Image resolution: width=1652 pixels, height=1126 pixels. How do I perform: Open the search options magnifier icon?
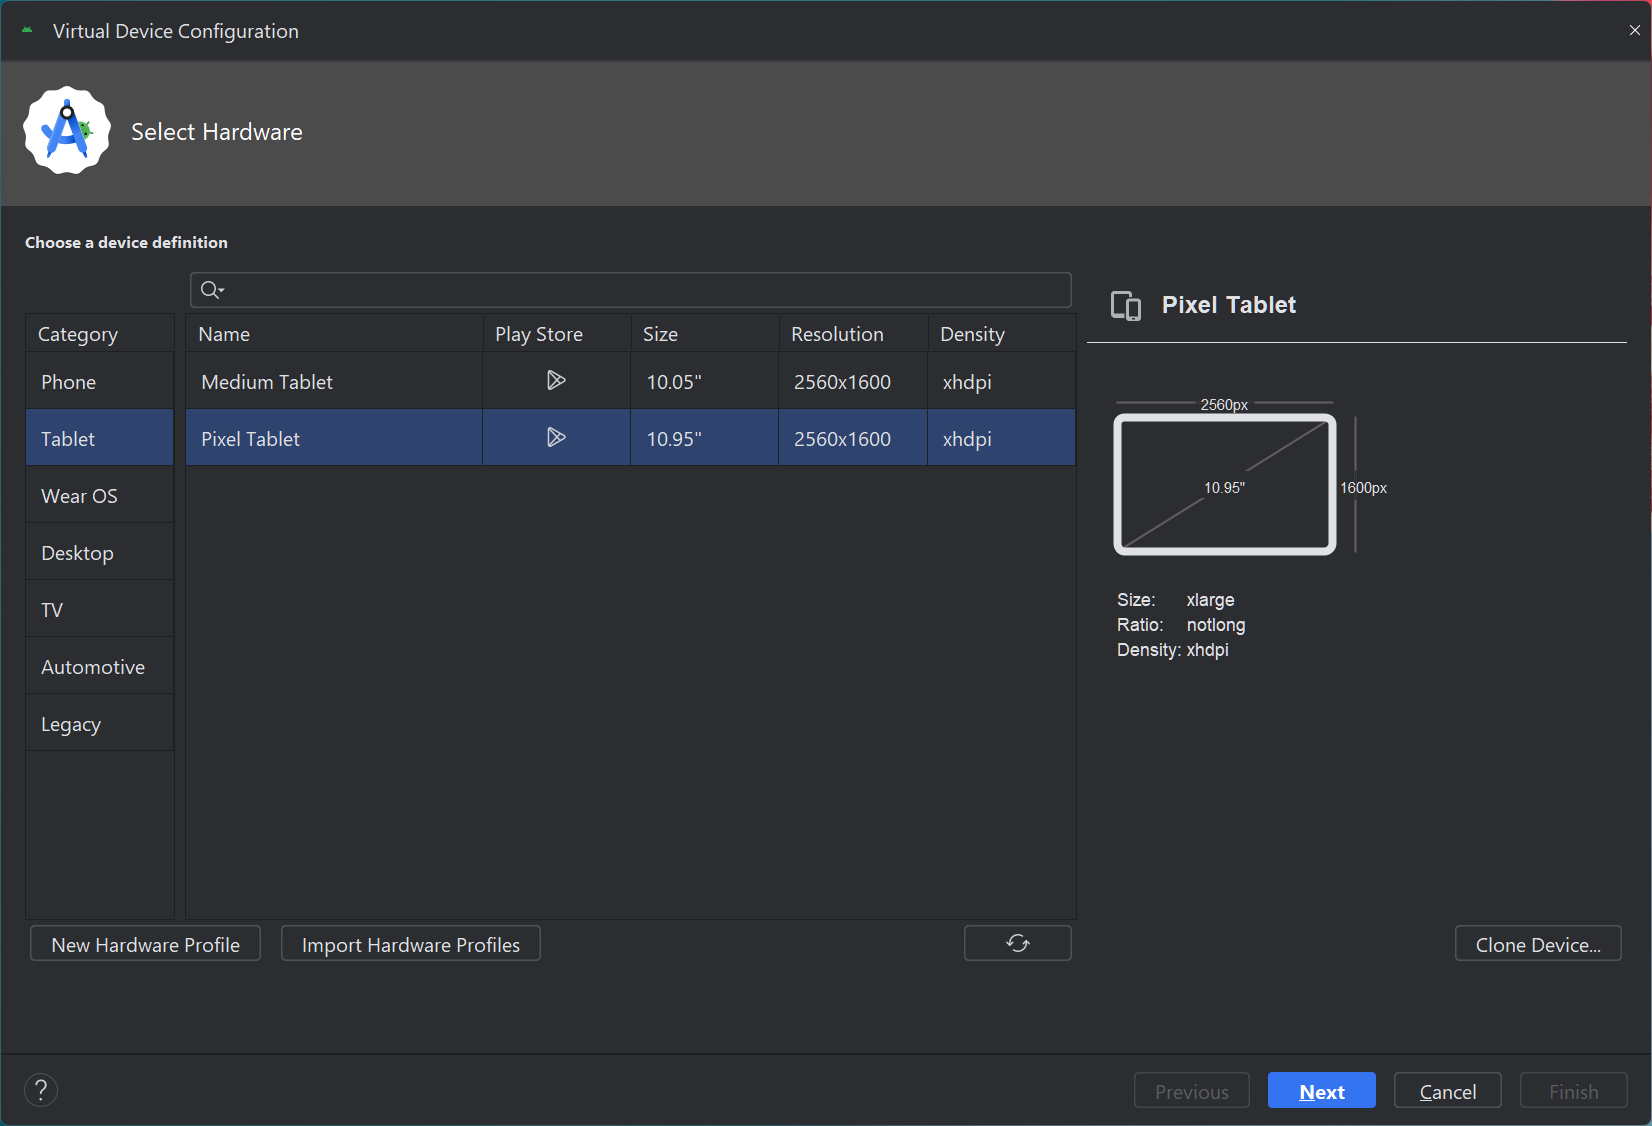[x=211, y=290]
